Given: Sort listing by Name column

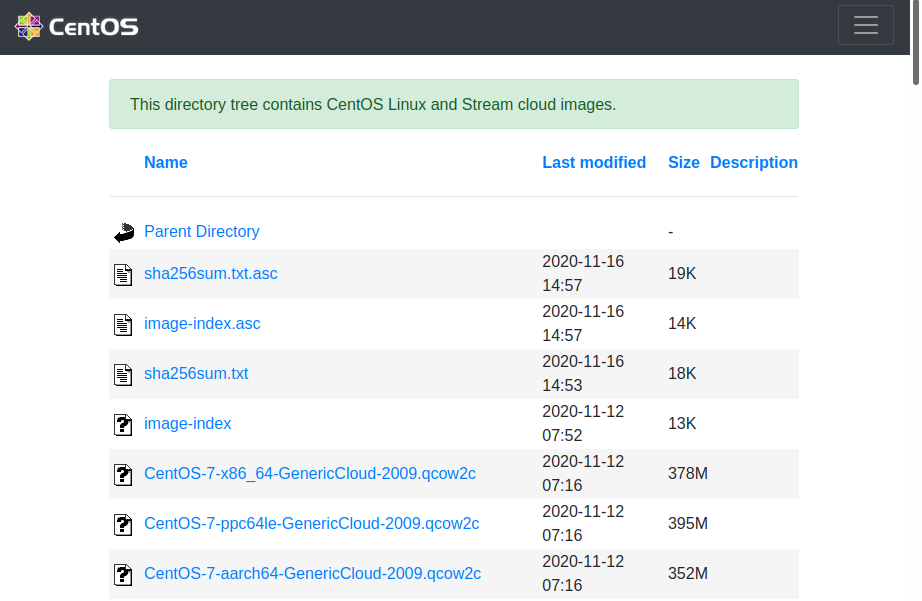Looking at the screenshot, I should click(x=166, y=162).
